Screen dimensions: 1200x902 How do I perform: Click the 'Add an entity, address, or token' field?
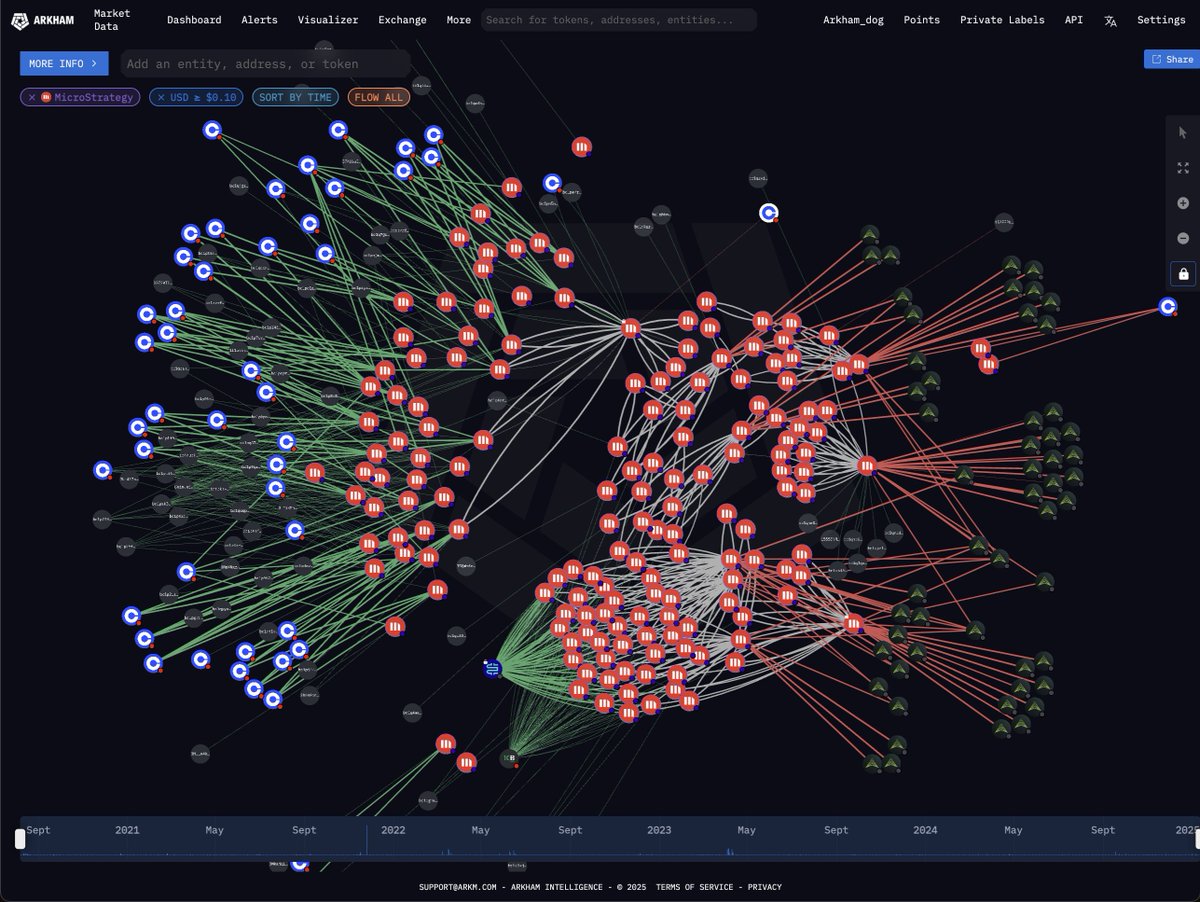[x=266, y=63]
